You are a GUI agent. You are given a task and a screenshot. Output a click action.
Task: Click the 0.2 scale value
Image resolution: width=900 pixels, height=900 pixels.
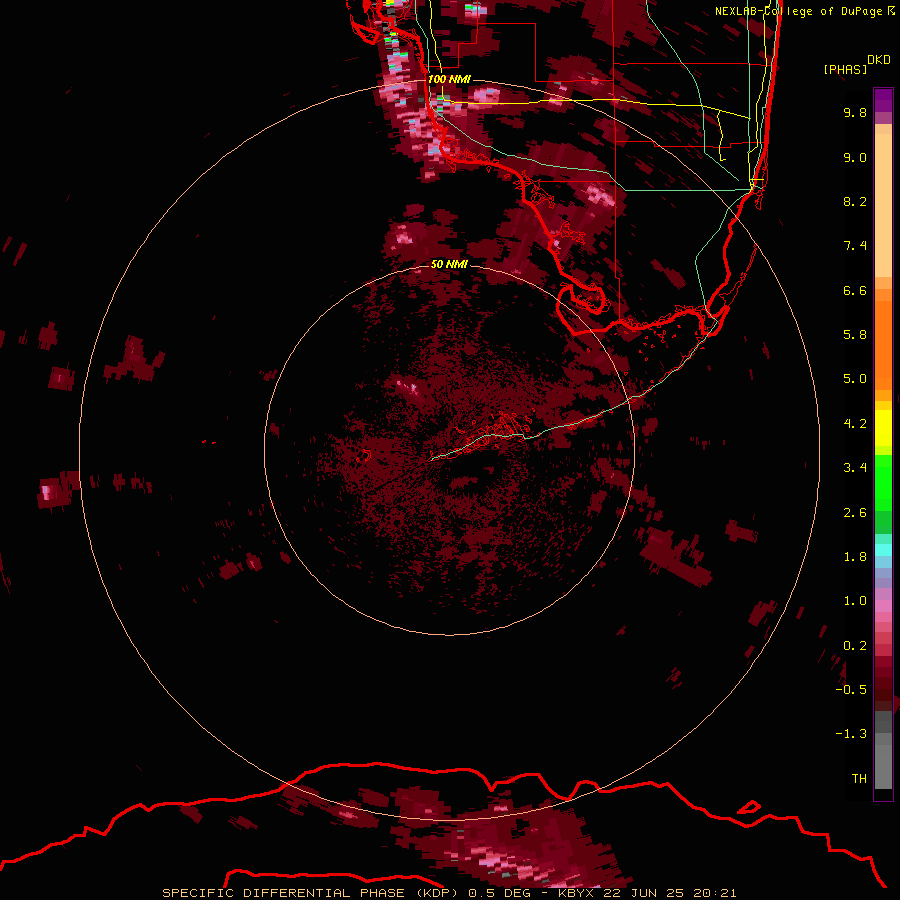click(855, 646)
